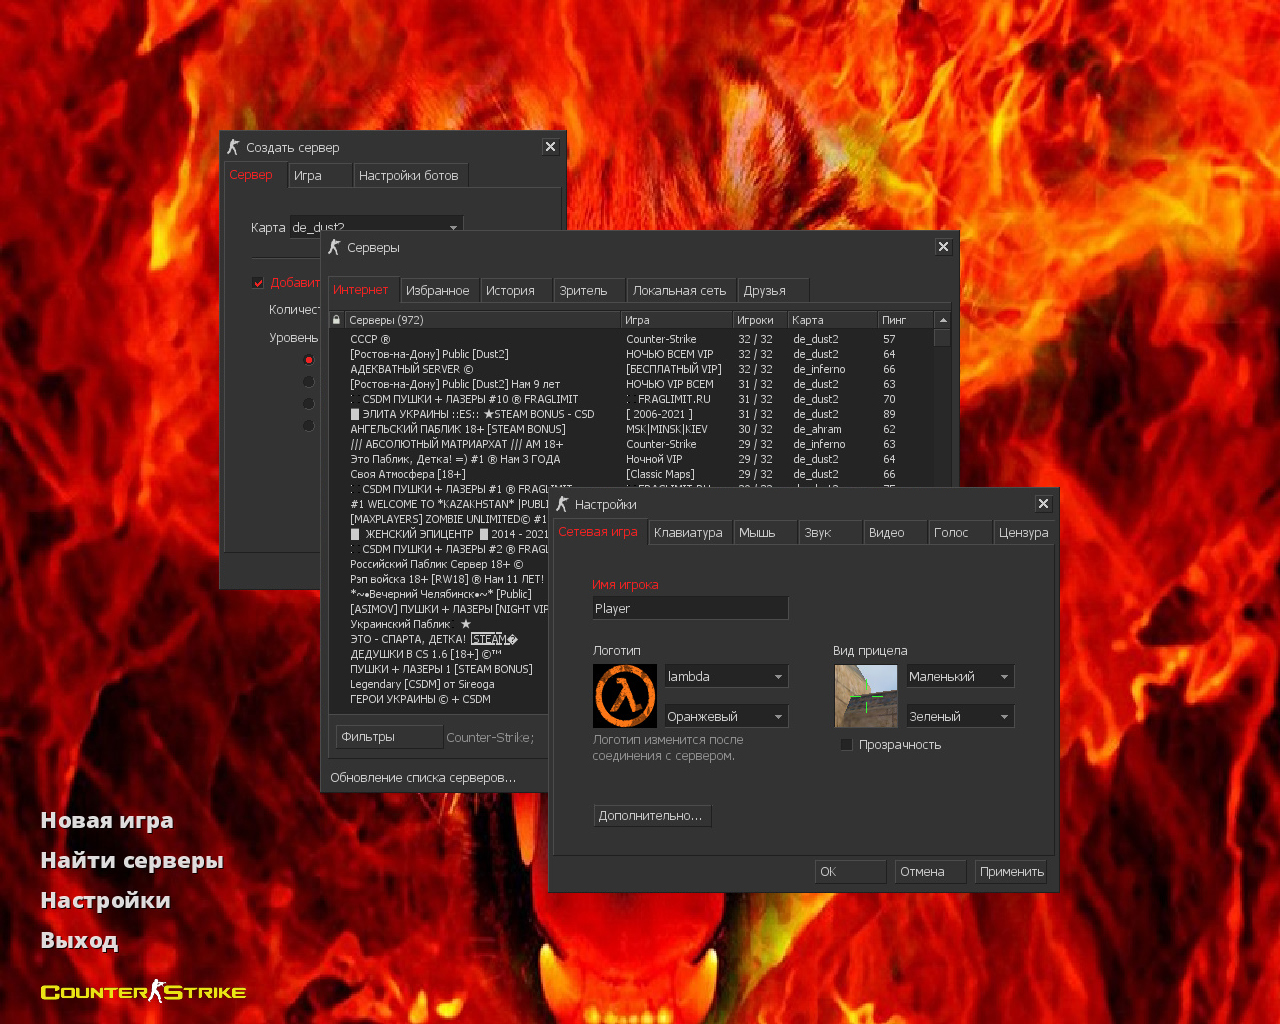Enable the Прозрачность checkbox
Screen dimensions: 1280x1024
pos(846,745)
